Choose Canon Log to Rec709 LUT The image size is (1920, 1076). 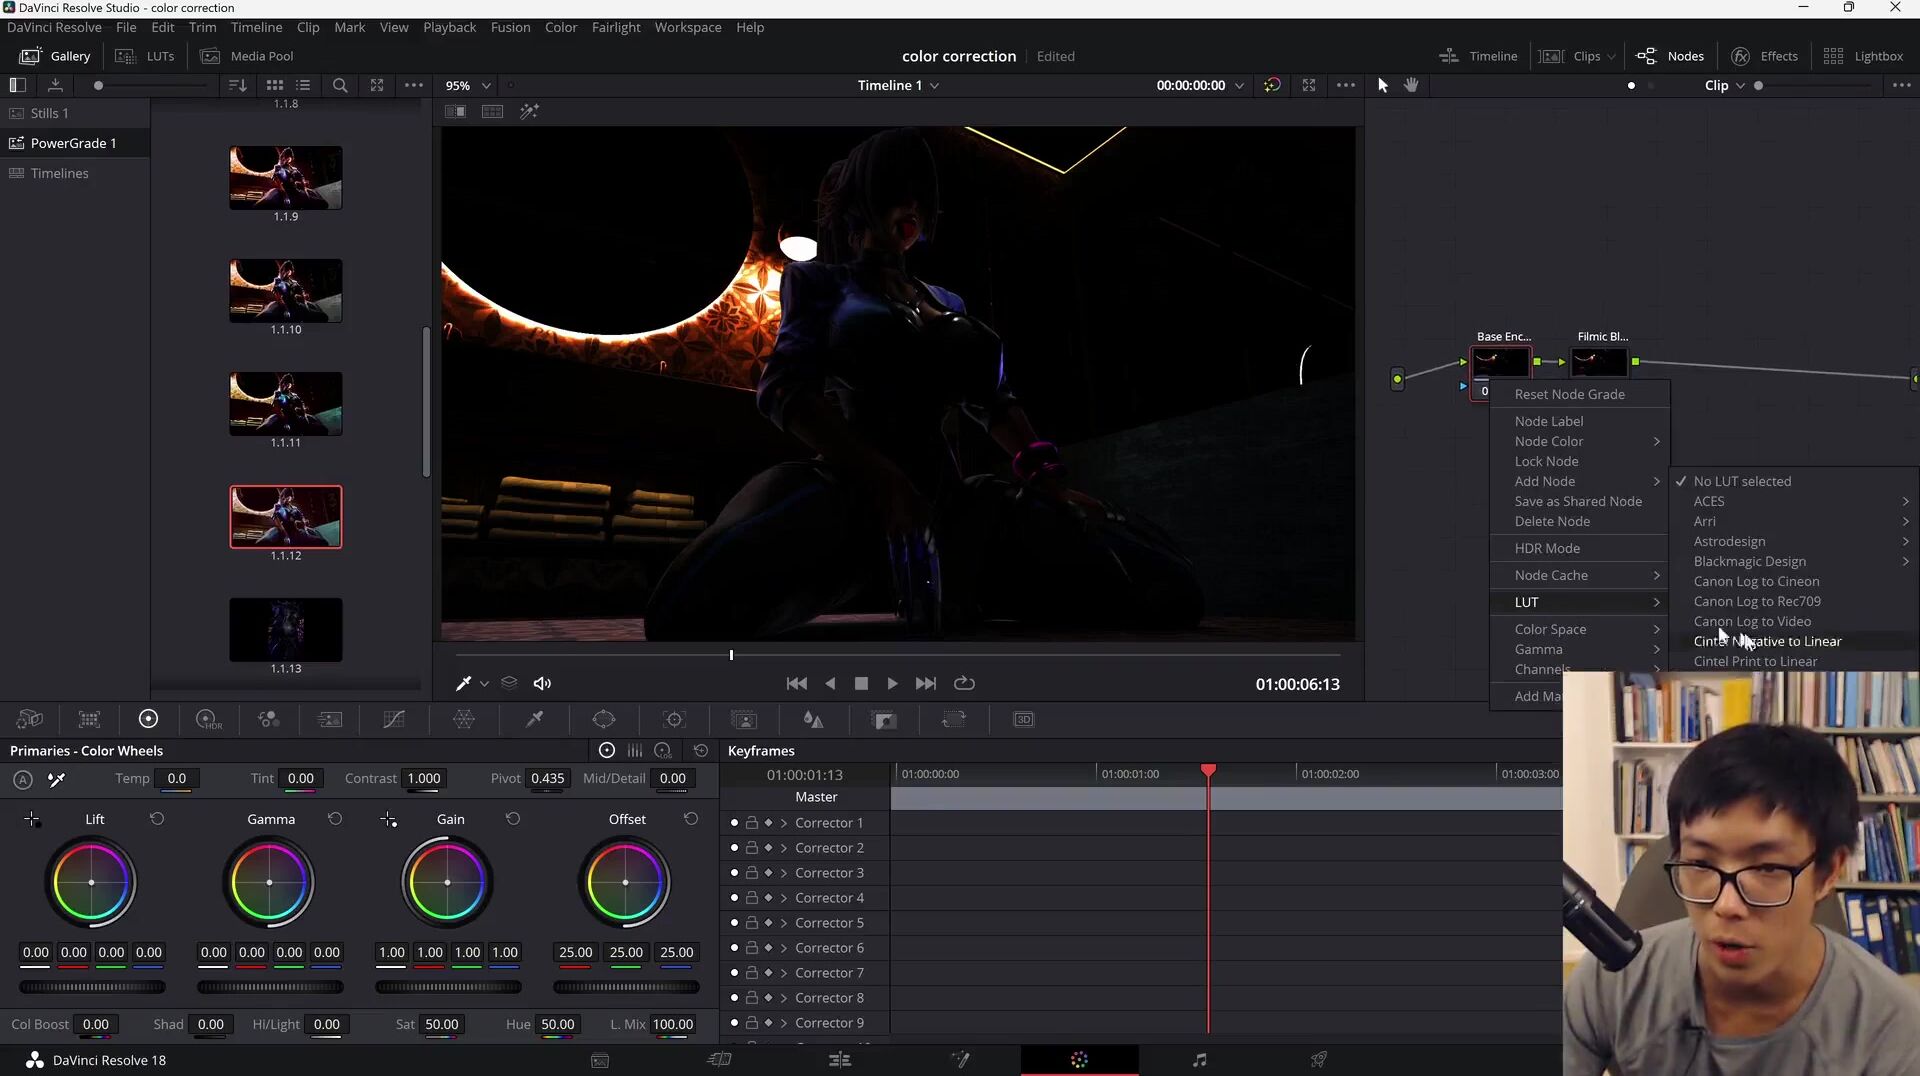click(1756, 601)
